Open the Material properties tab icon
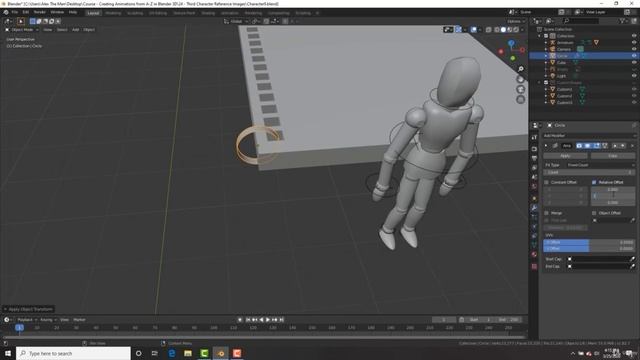Viewport: 640px width, 360px height. click(534, 255)
